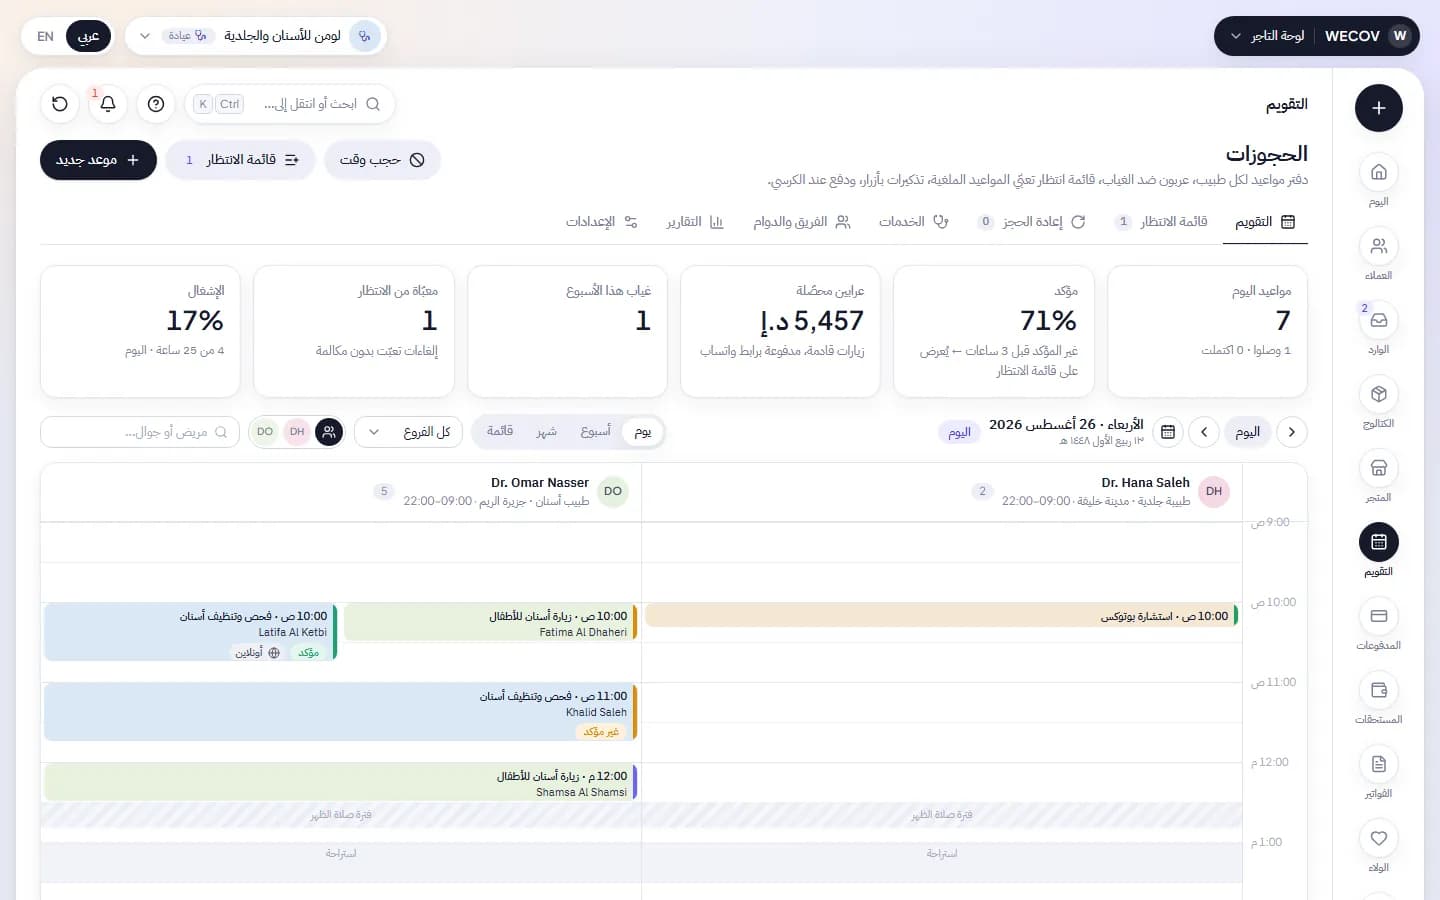Open the clinic switcher dropdown
Image resolution: width=1440 pixels, height=900 pixels.
[x=256, y=36]
